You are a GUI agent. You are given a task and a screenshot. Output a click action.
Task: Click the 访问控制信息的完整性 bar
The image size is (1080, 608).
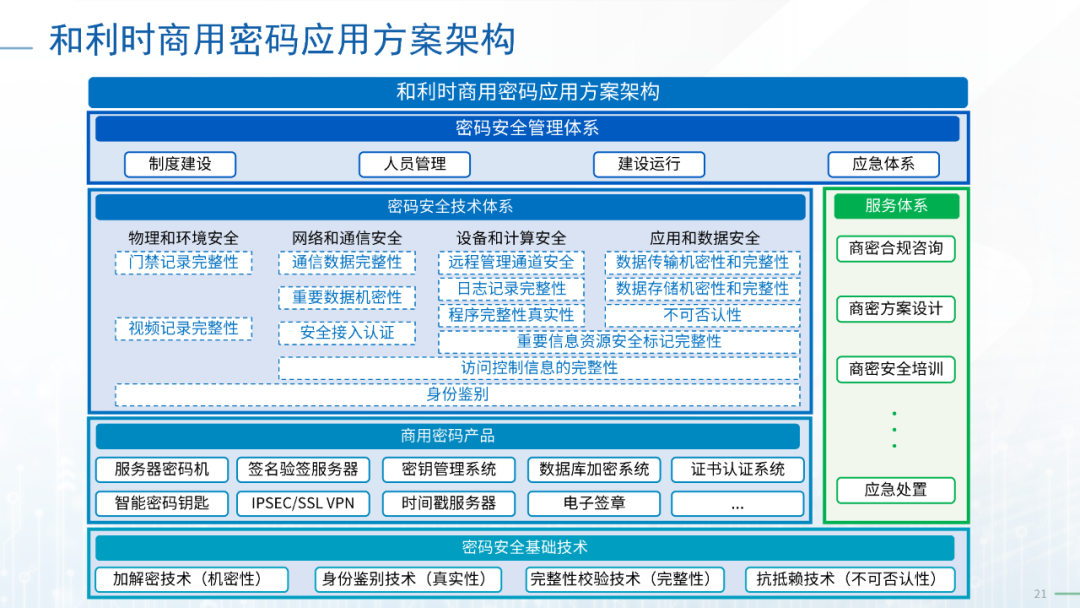pyautogui.click(x=539, y=368)
